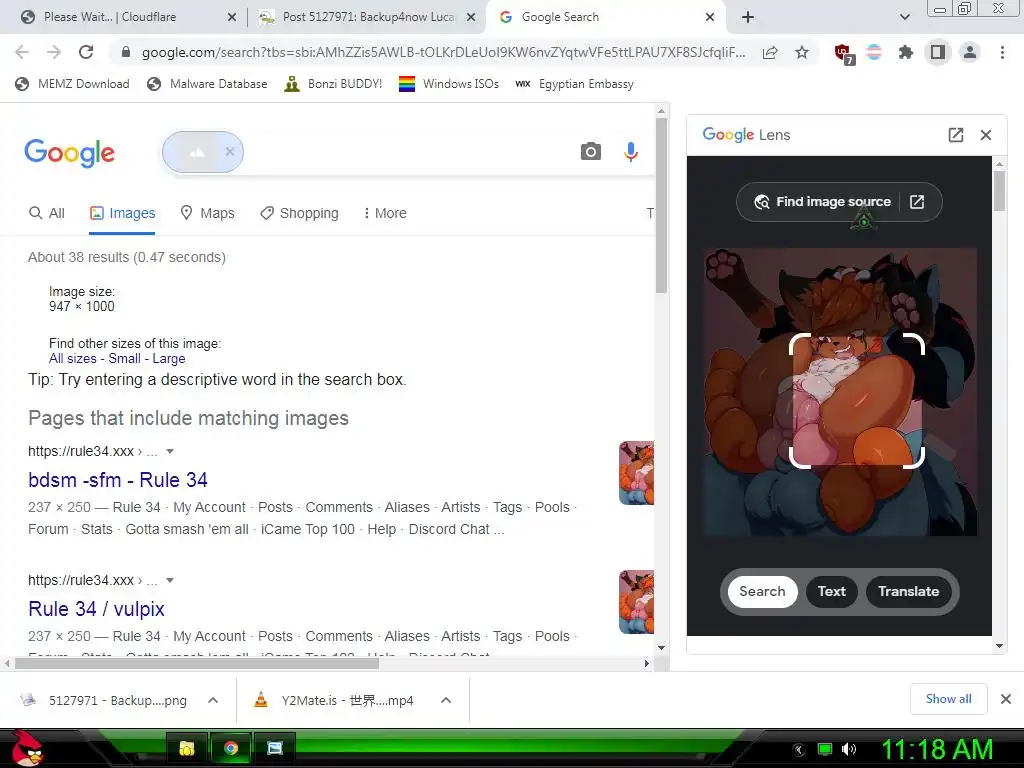Image resolution: width=1024 pixels, height=768 pixels.
Task: View site info via the lock icon
Action: point(127,52)
